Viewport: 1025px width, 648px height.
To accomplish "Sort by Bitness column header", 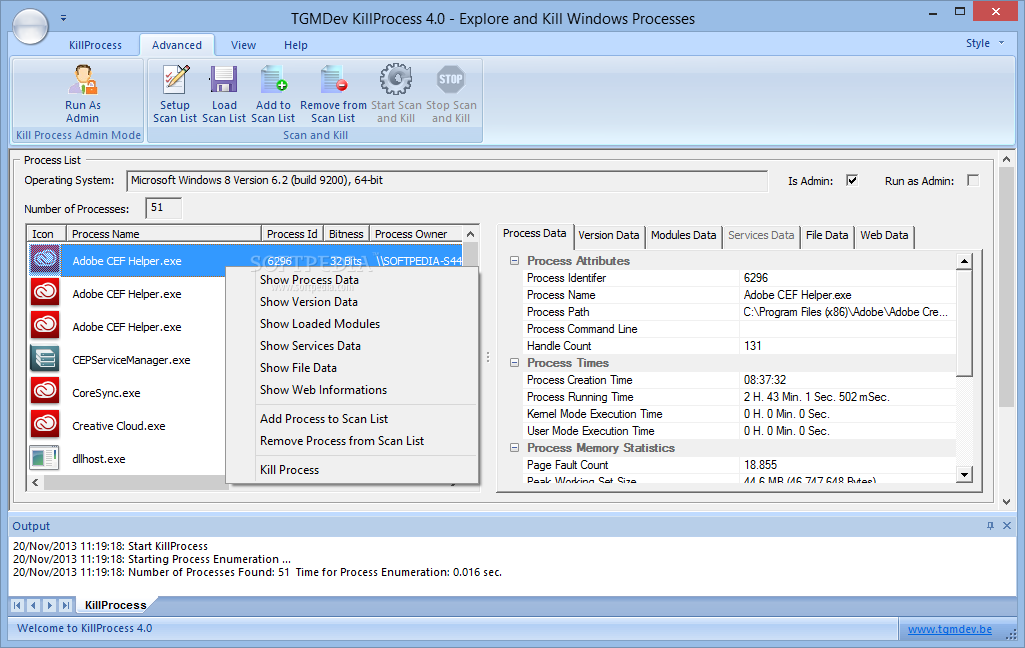I will pos(346,233).
